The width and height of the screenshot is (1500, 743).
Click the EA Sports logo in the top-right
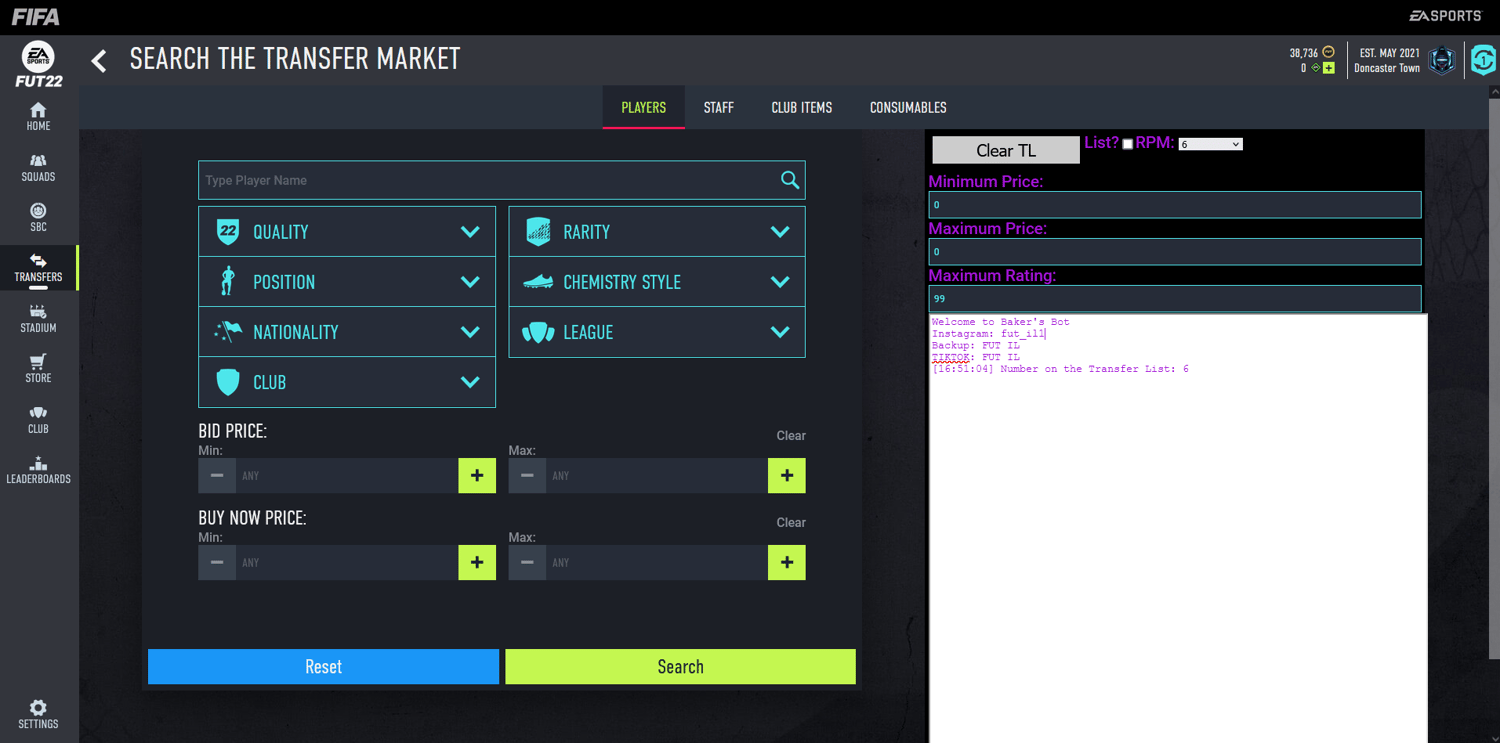1445,16
